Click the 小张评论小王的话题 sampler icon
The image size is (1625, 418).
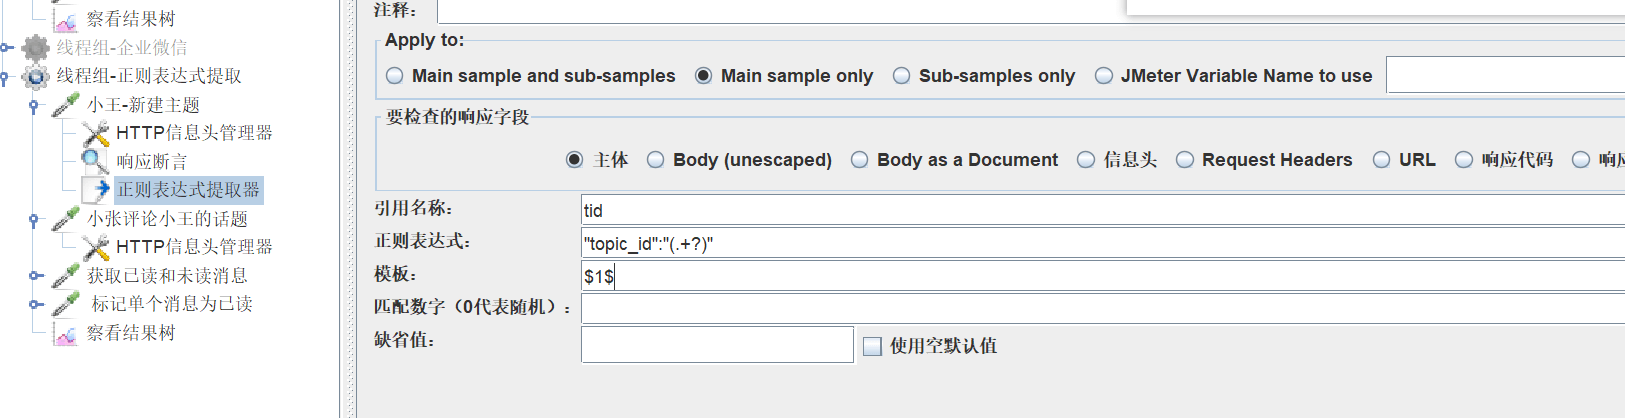tap(66, 218)
